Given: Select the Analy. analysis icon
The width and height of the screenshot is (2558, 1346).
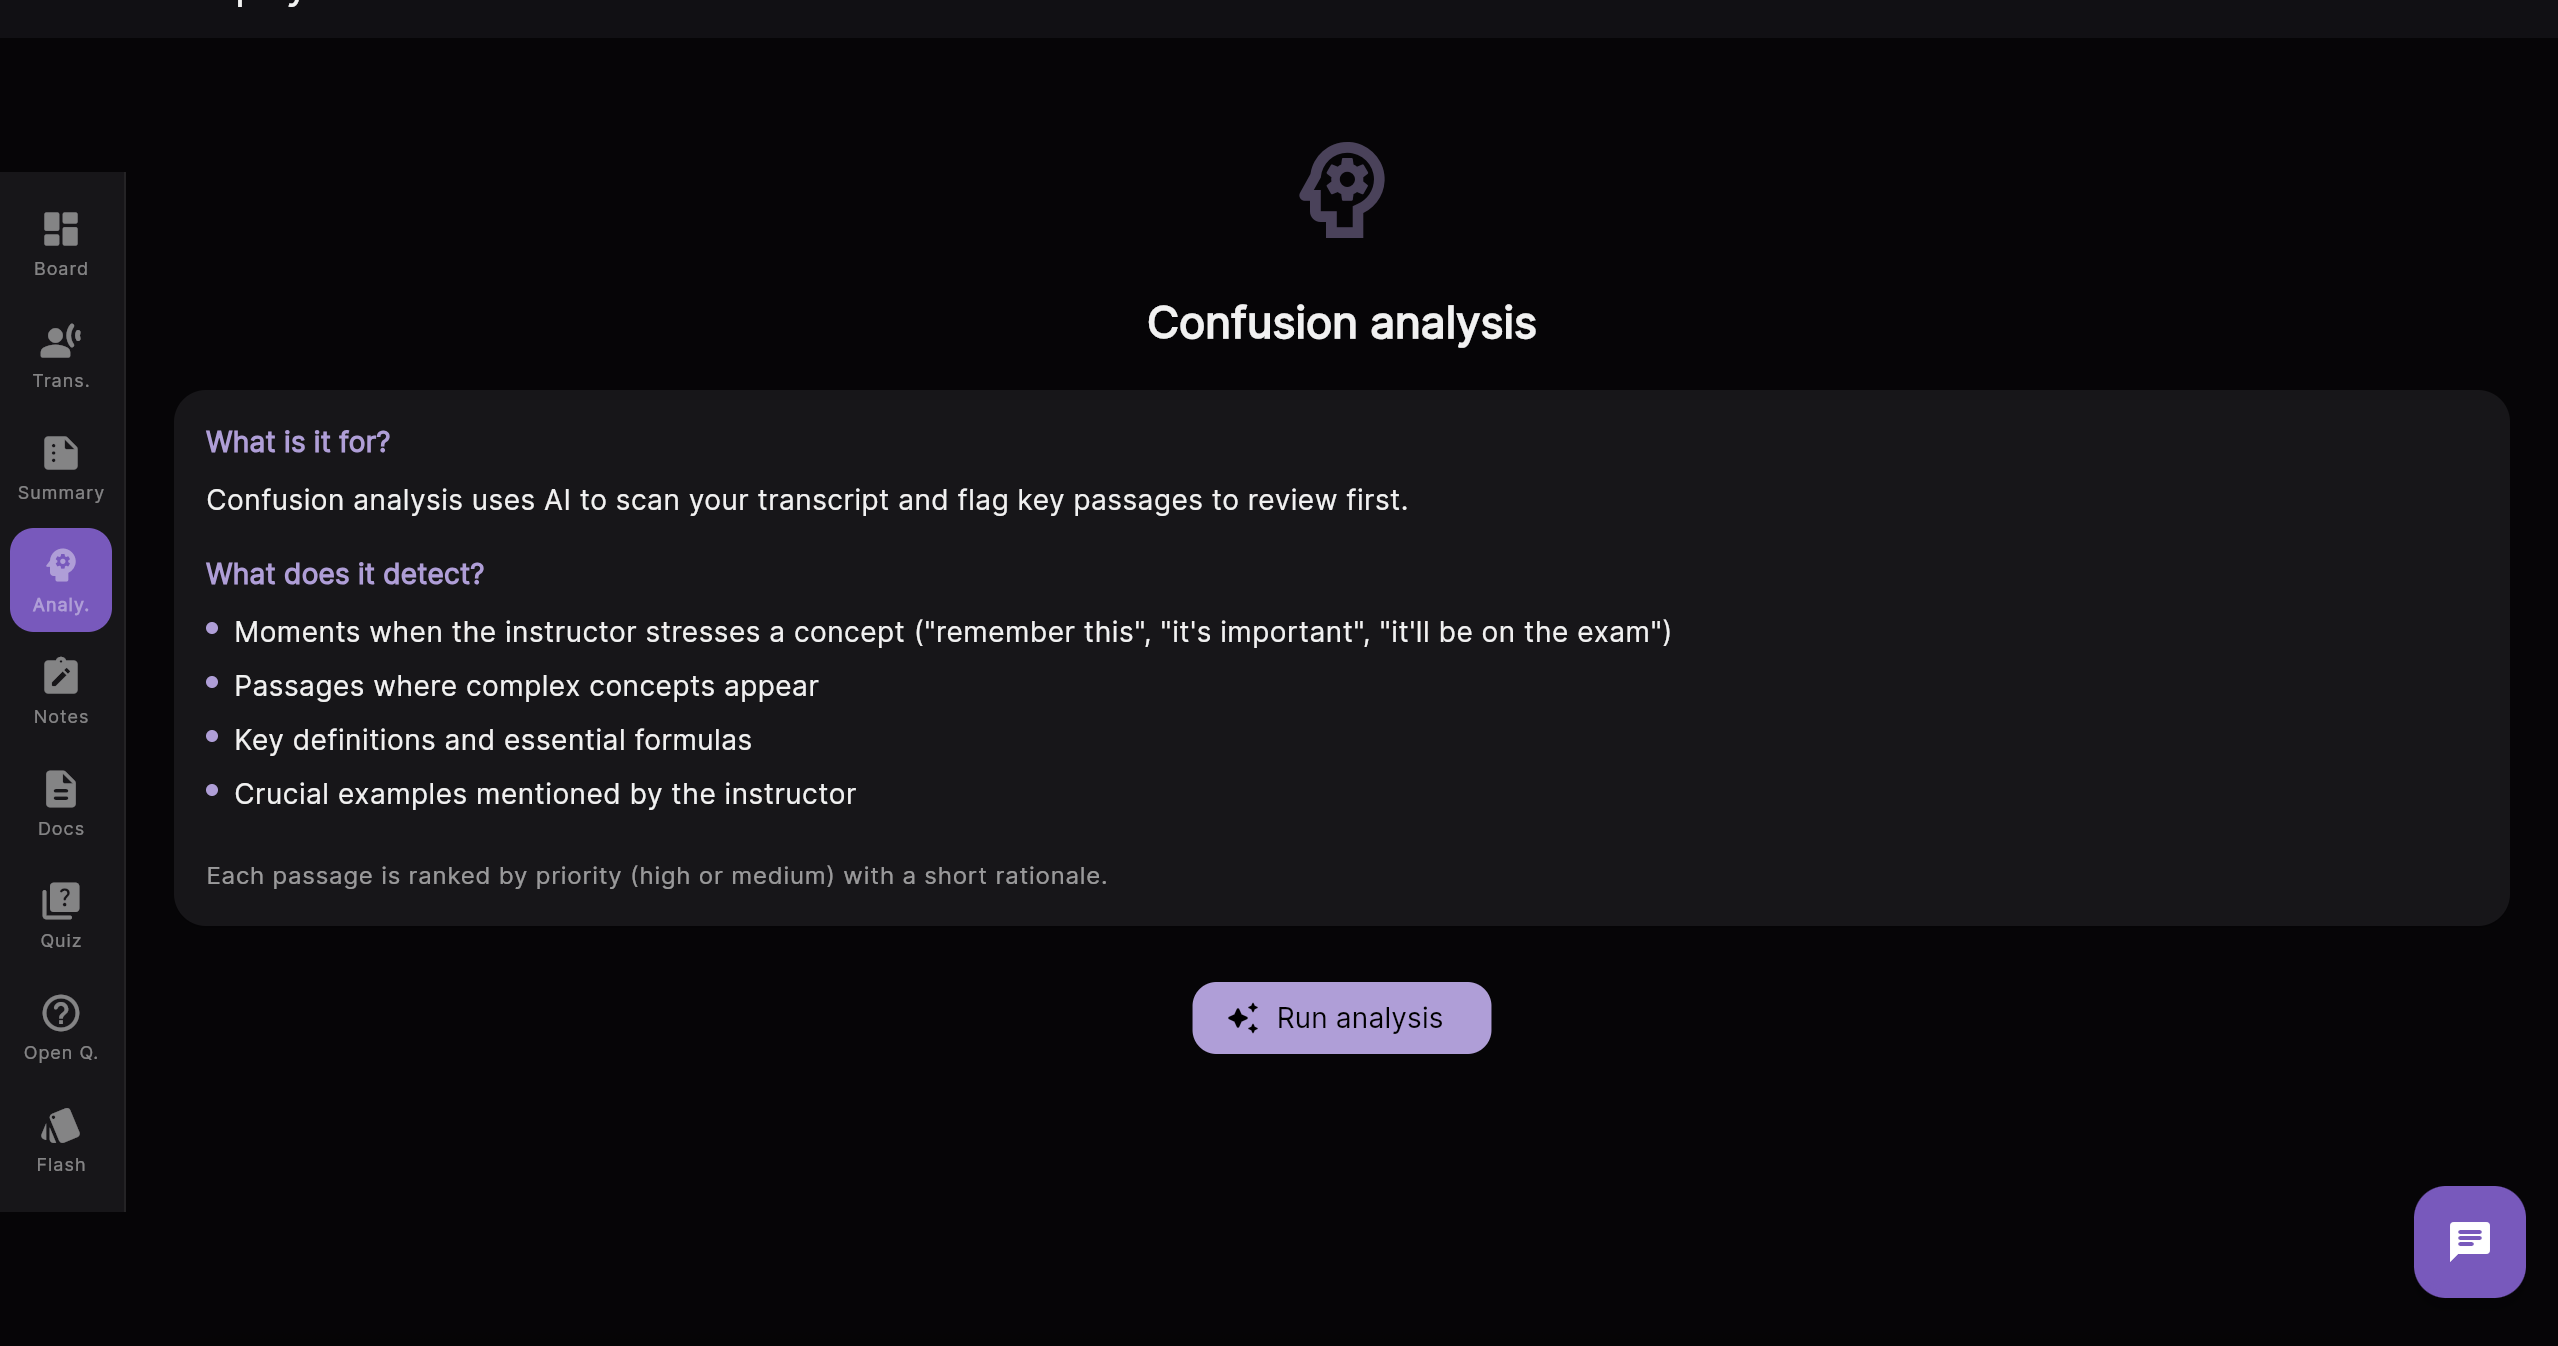Looking at the screenshot, I should pos(60,579).
